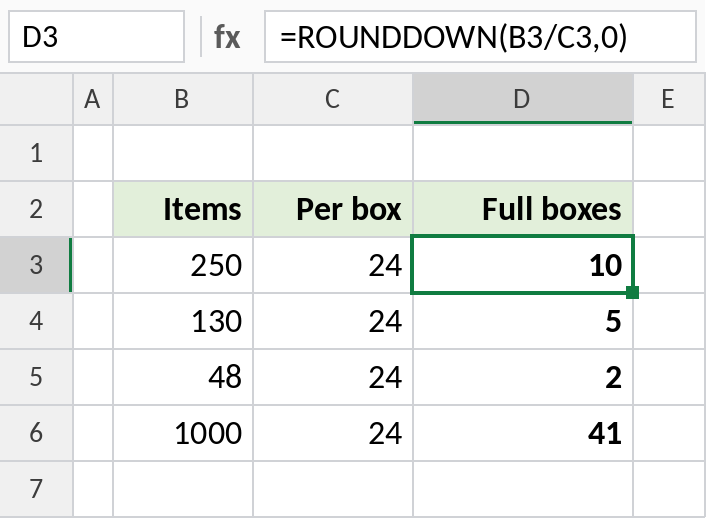Viewport: 706px width, 518px height.
Task: Select column E header
Action: pyautogui.click(x=669, y=99)
